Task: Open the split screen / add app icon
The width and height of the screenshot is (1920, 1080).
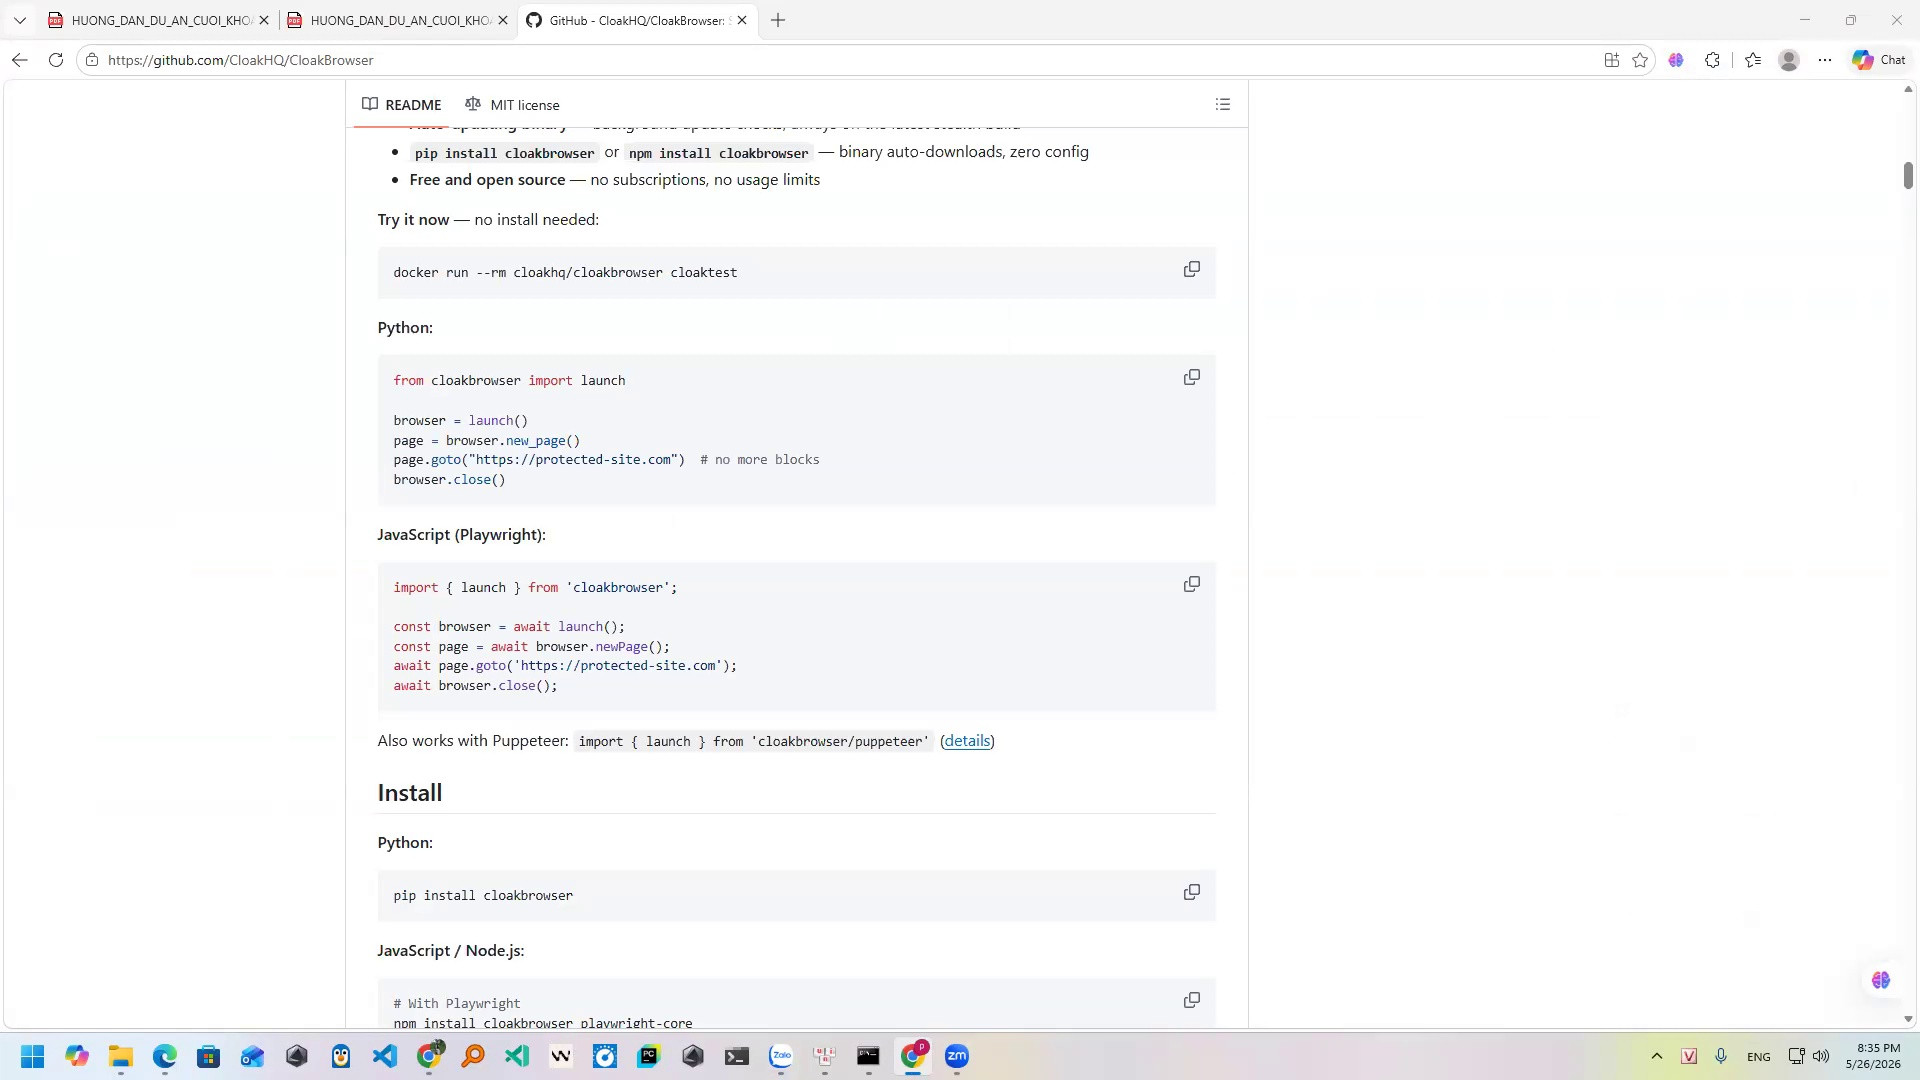Action: coord(1612,60)
